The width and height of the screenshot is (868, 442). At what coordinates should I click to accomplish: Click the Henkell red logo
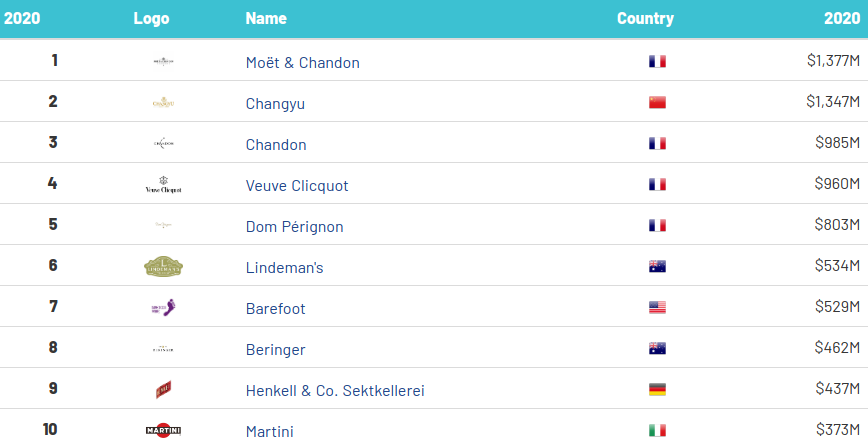point(163,390)
